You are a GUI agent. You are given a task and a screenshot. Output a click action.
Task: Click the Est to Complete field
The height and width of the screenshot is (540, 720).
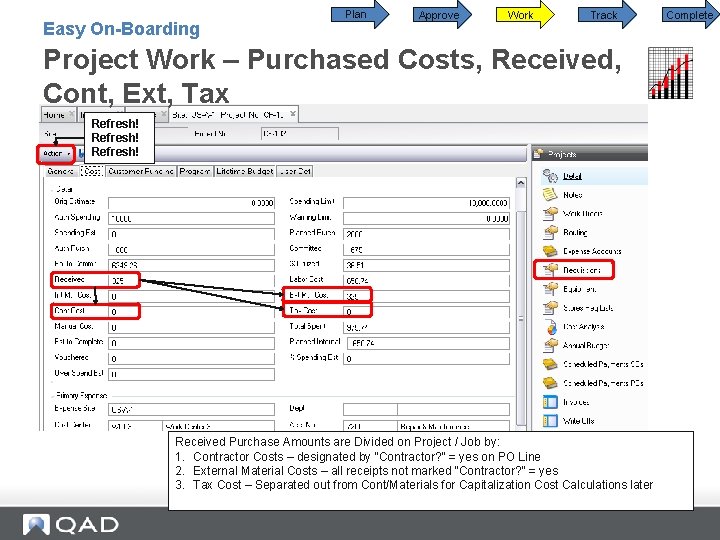point(191,343)
